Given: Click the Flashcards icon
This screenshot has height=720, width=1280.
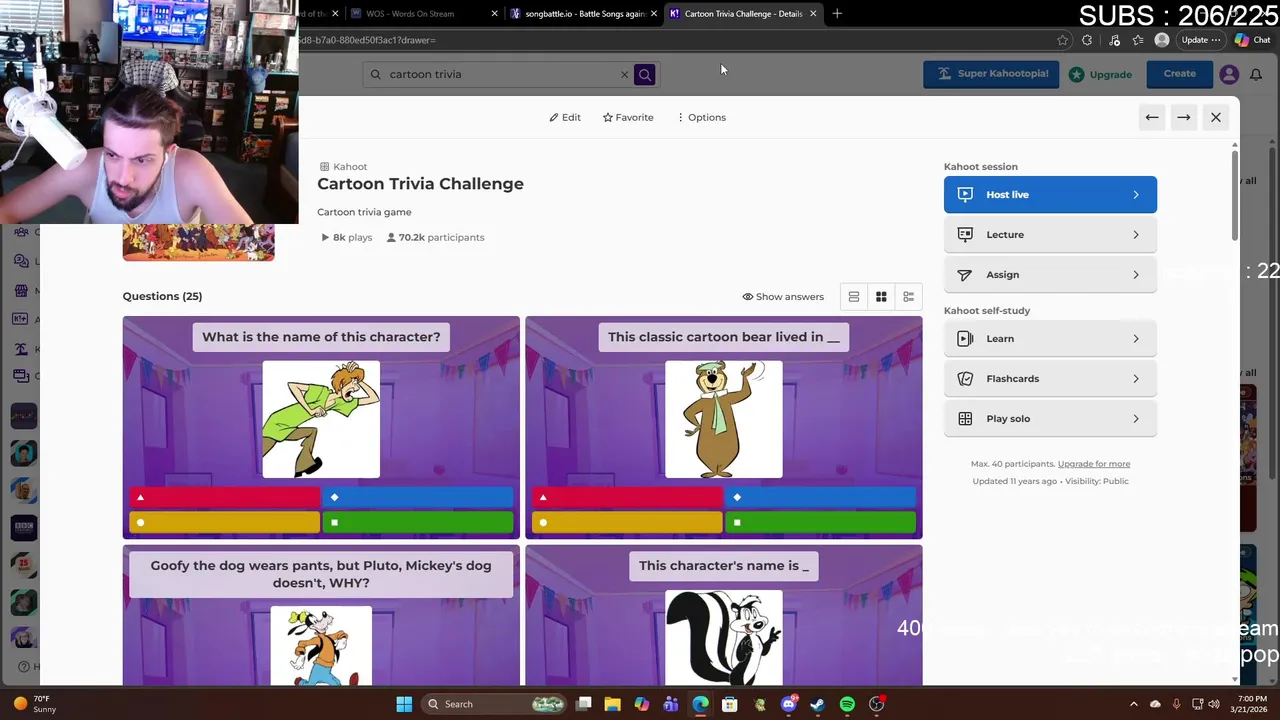Looking at the screenshot, I should click(x=965, y=378).
